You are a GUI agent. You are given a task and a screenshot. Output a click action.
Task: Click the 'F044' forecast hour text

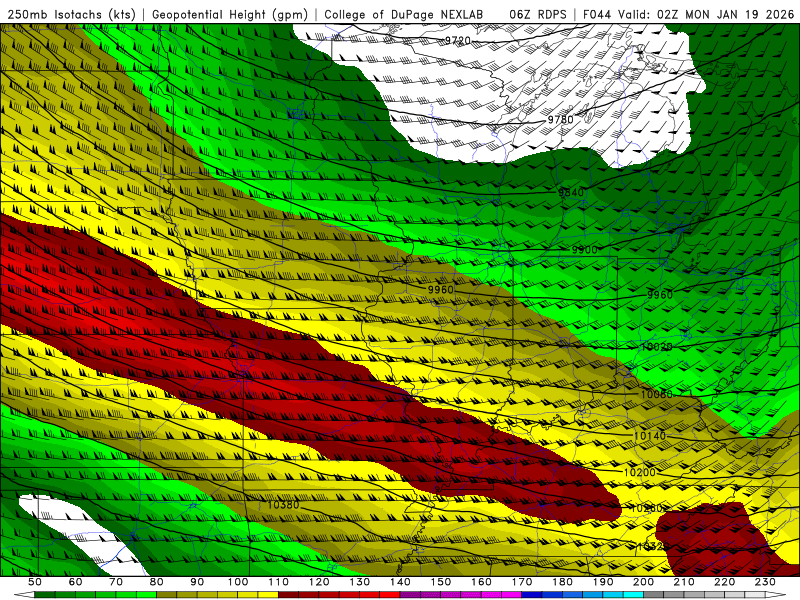[x=597, y=15]
